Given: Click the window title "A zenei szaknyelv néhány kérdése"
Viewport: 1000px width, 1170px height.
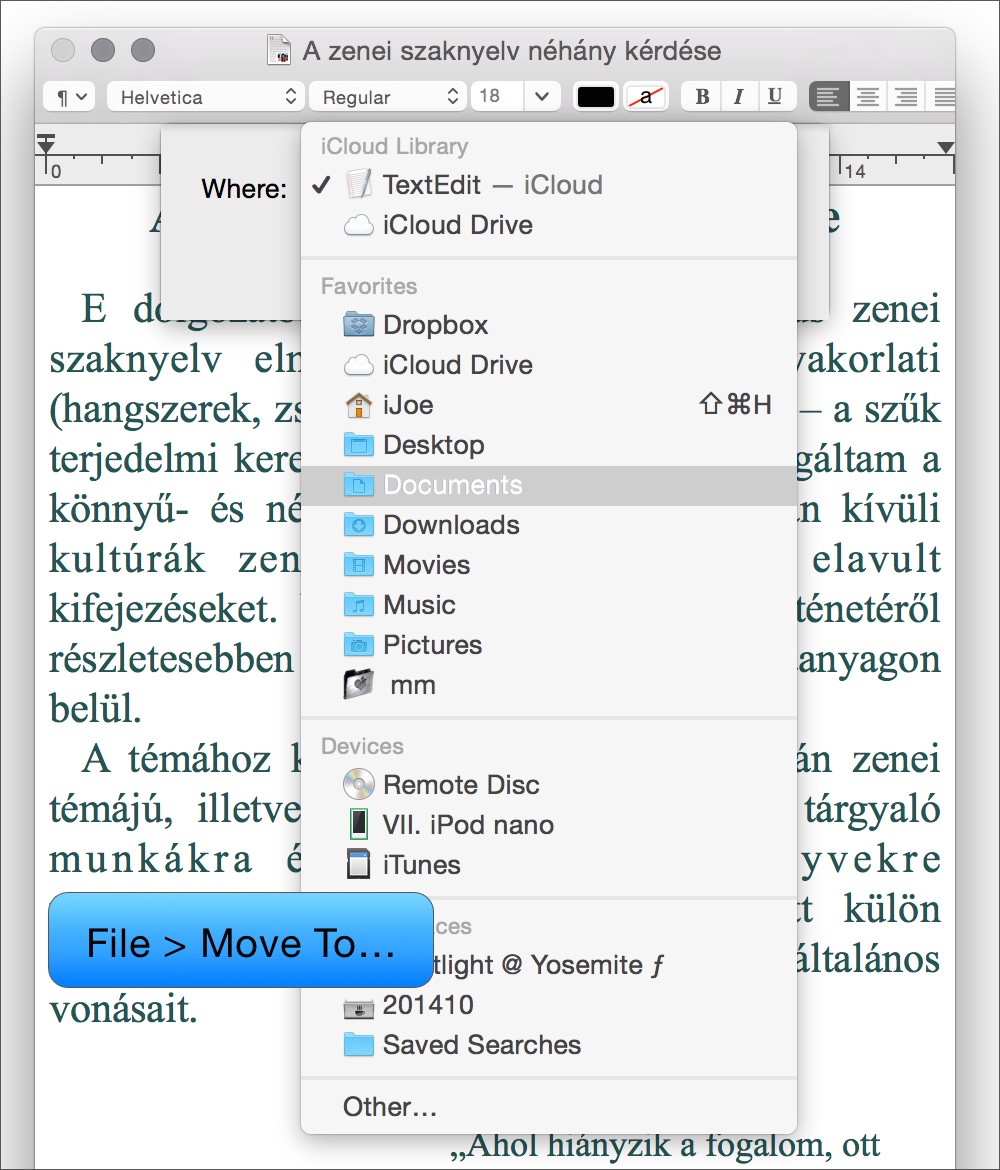Looking at the screenshot, I should 512,51.
